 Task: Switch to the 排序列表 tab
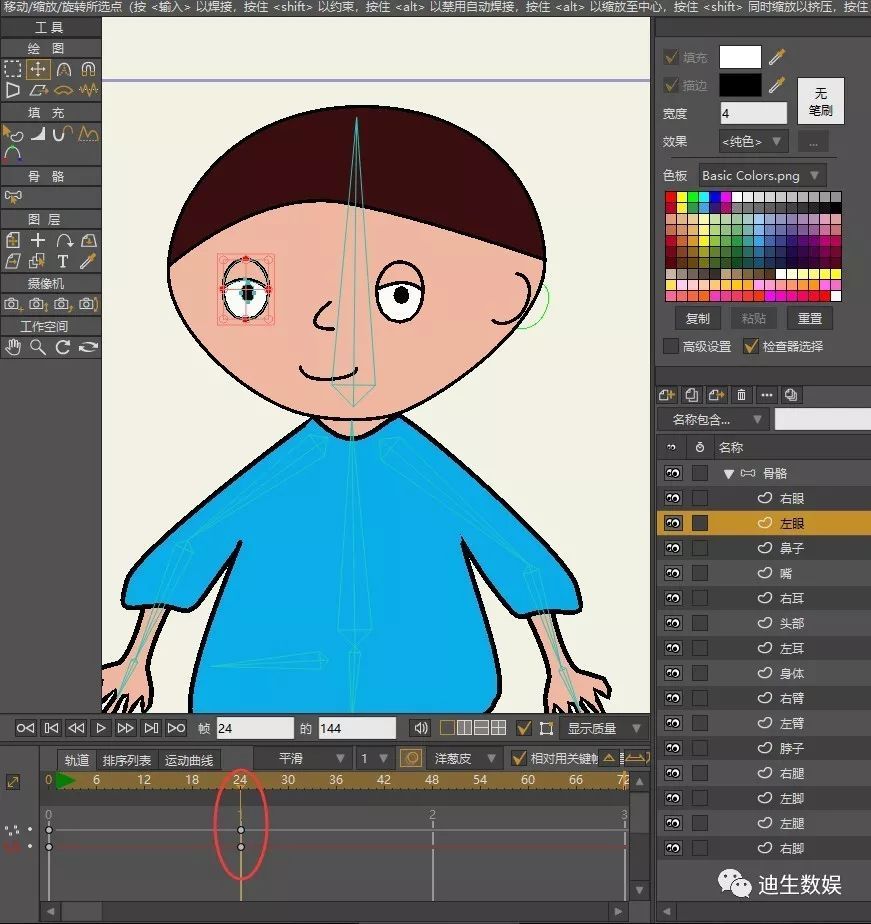click(x=127, y=760)
